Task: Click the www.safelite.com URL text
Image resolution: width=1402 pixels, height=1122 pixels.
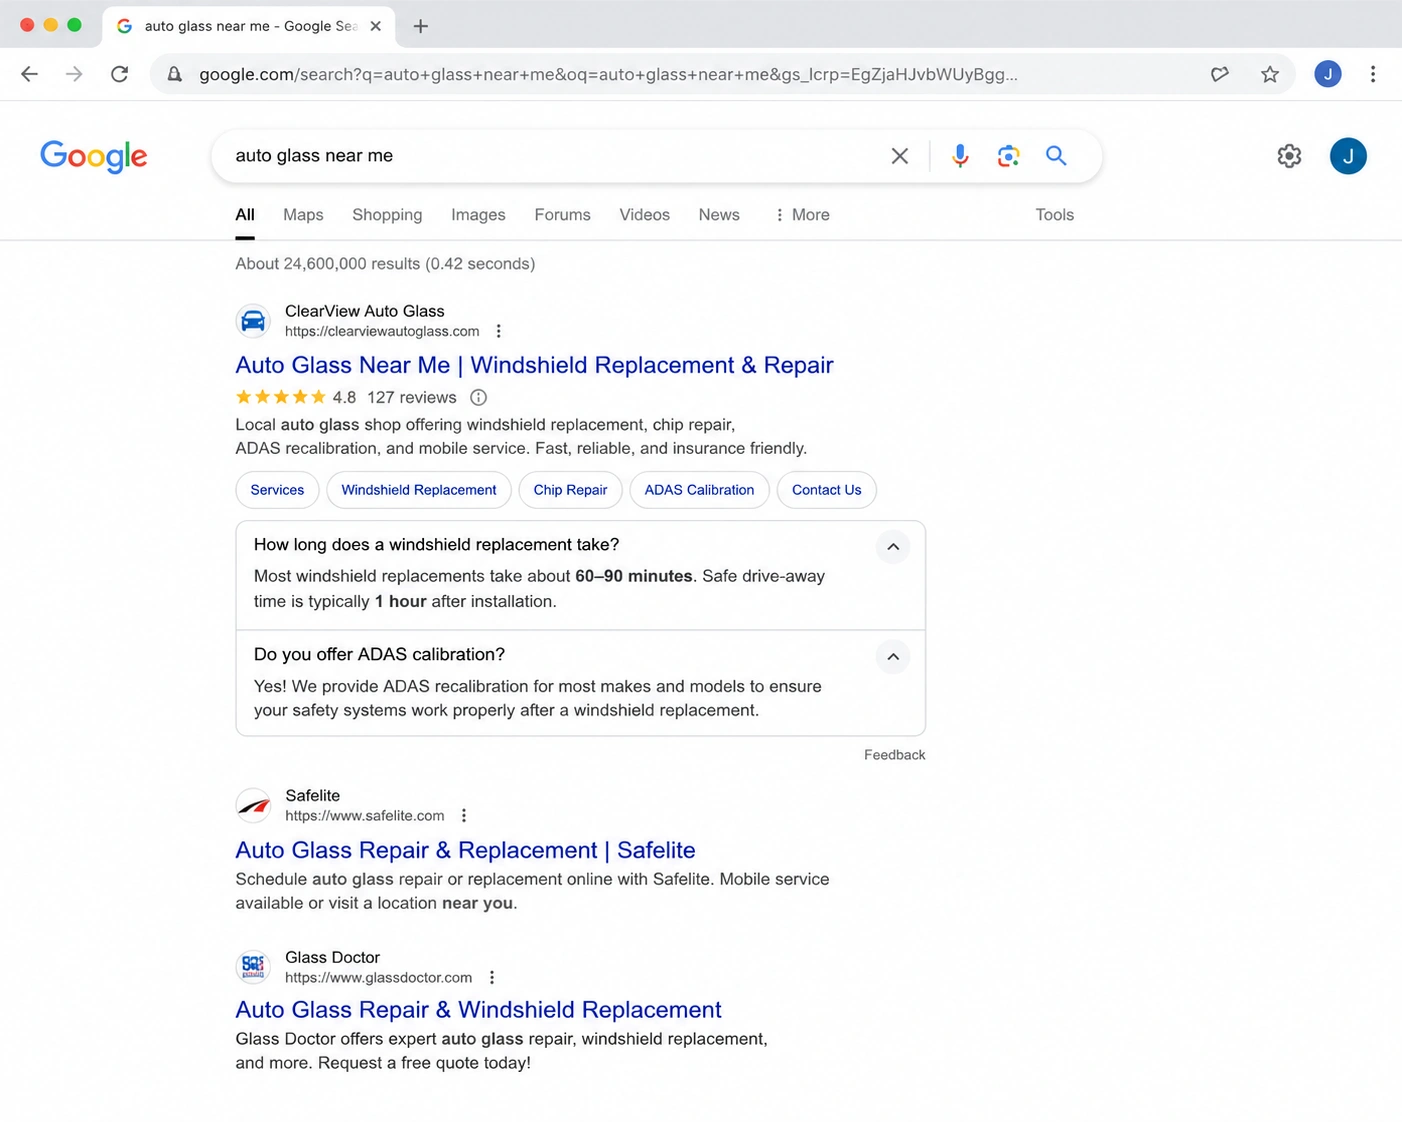Action: (364, 816)
